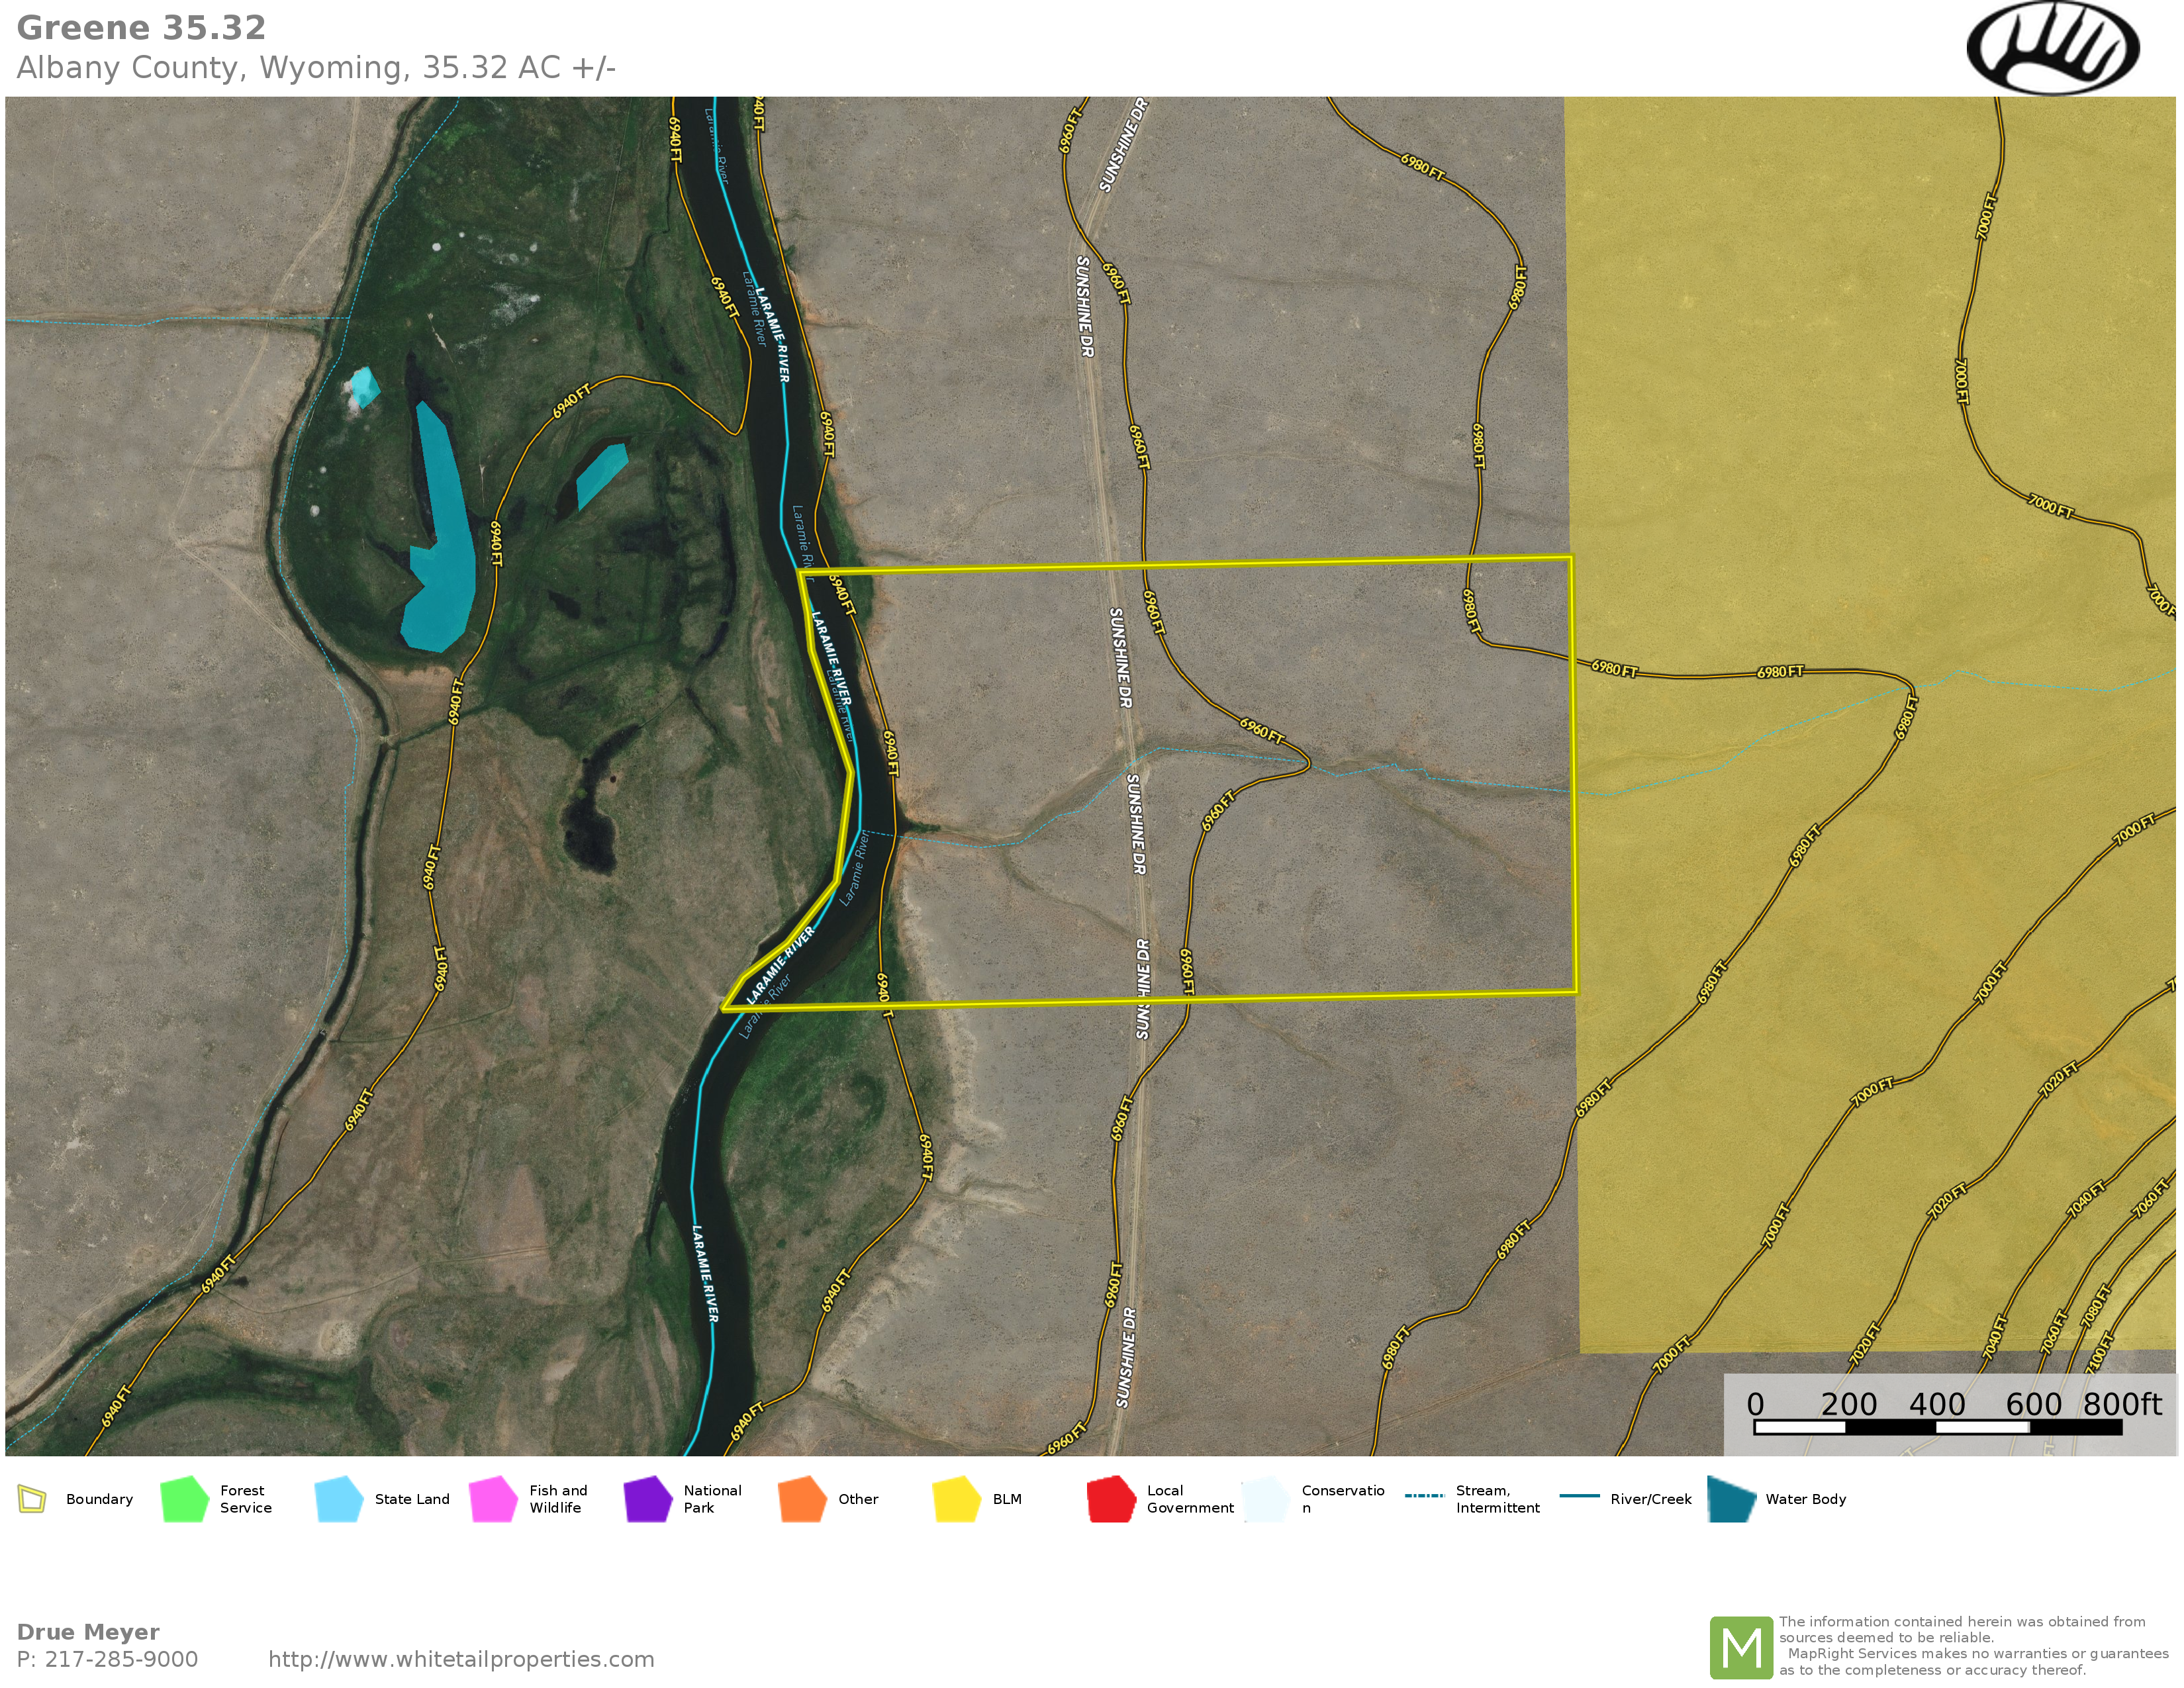
Task: Click the State Land blue legend swatch
Action: coord(339,1499)
